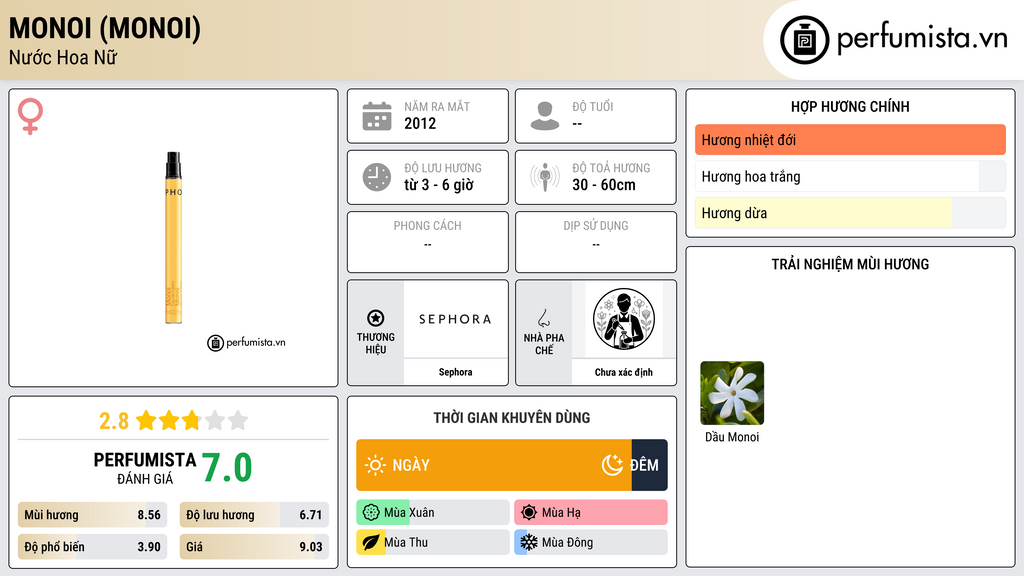Click the clock icon beside Độ lưu hương

pos(377,177)
